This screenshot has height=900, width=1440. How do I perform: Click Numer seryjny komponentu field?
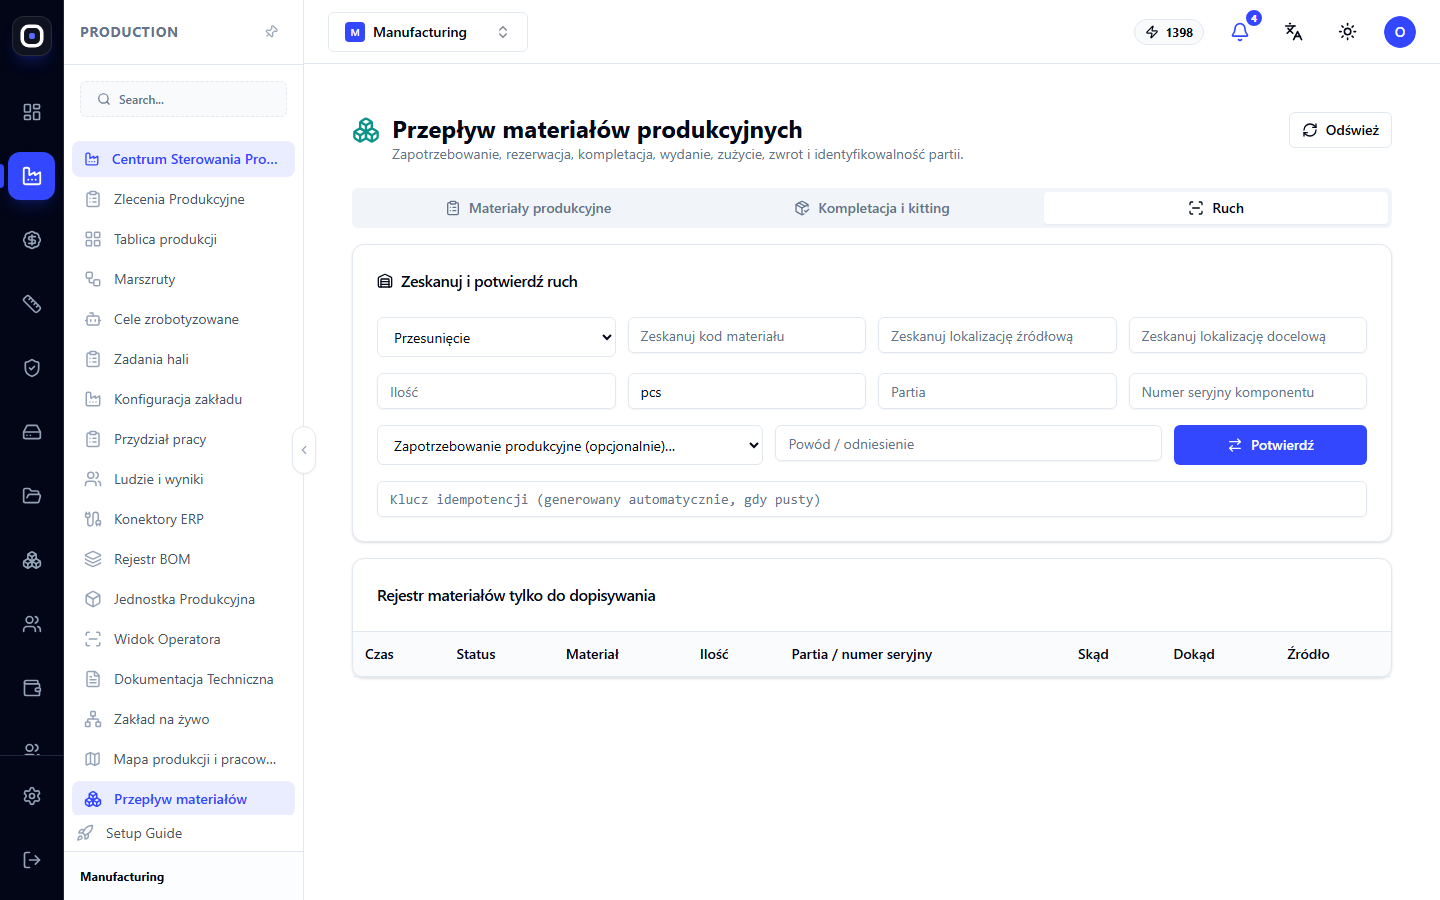1248,391
